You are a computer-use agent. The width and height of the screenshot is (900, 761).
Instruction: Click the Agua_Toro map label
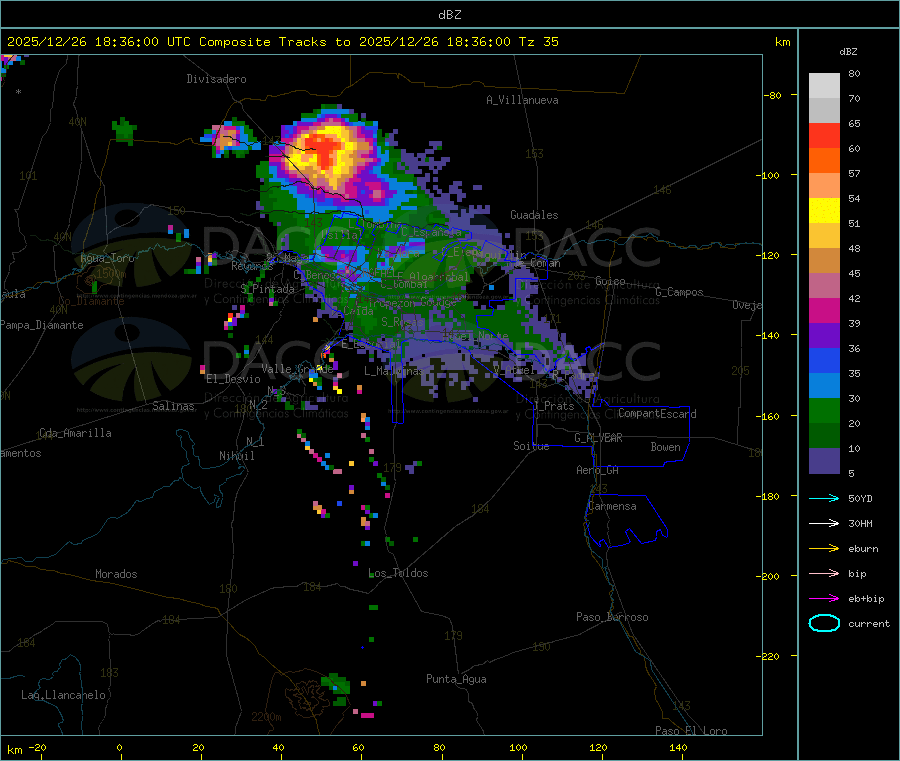[107, 258]
